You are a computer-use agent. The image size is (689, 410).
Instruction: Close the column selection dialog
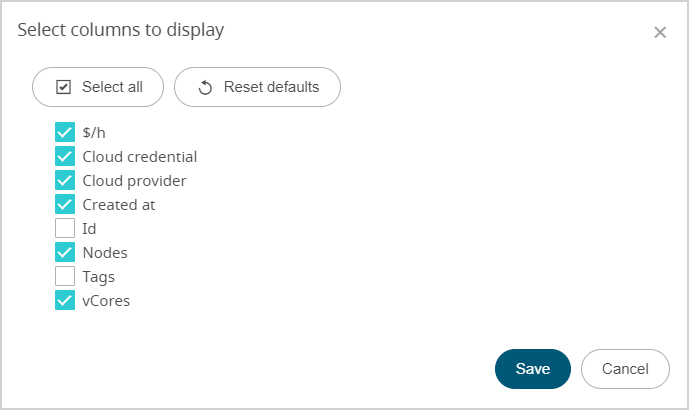660,32
